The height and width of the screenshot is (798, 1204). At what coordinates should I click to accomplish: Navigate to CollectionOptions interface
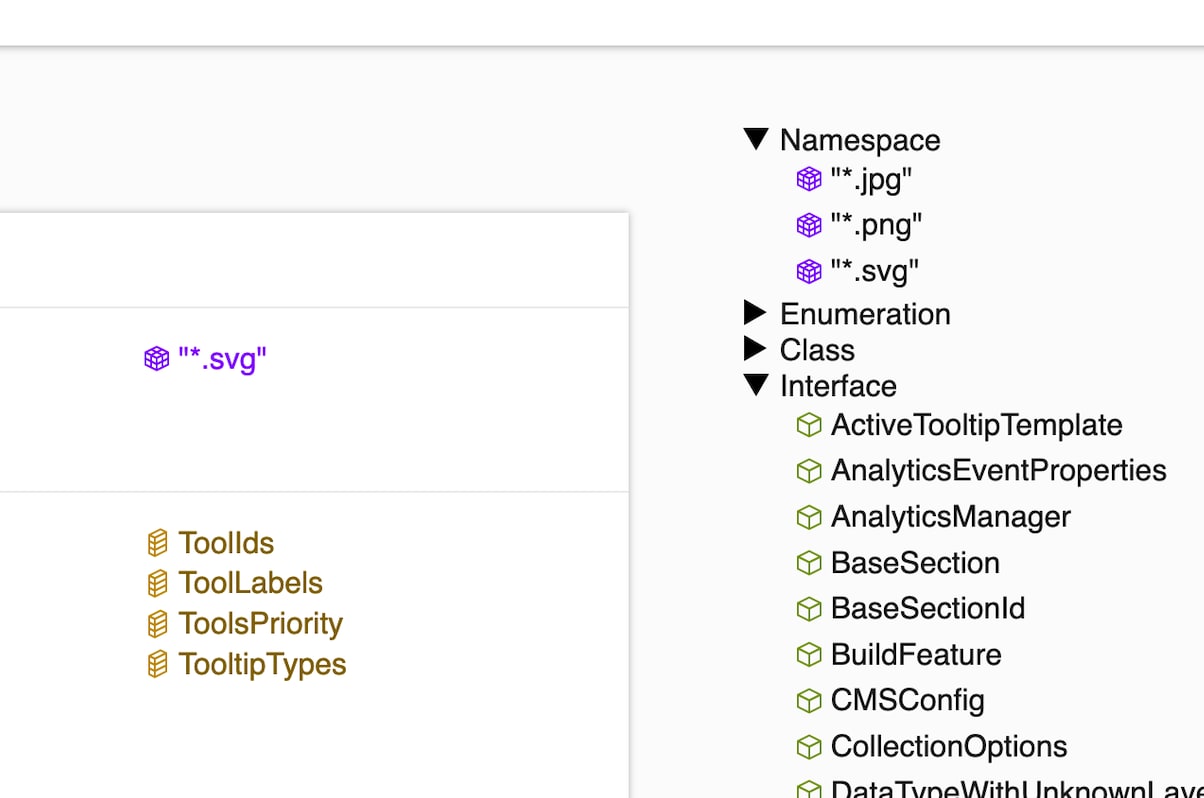(948, 747)
